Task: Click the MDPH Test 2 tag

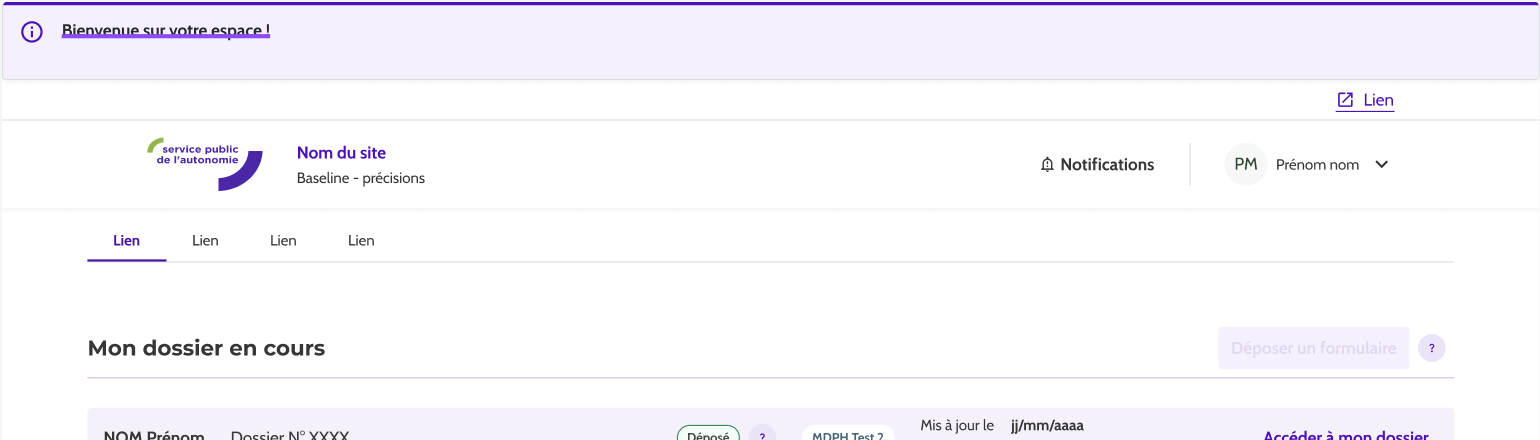Action: (x=847, y=434)
